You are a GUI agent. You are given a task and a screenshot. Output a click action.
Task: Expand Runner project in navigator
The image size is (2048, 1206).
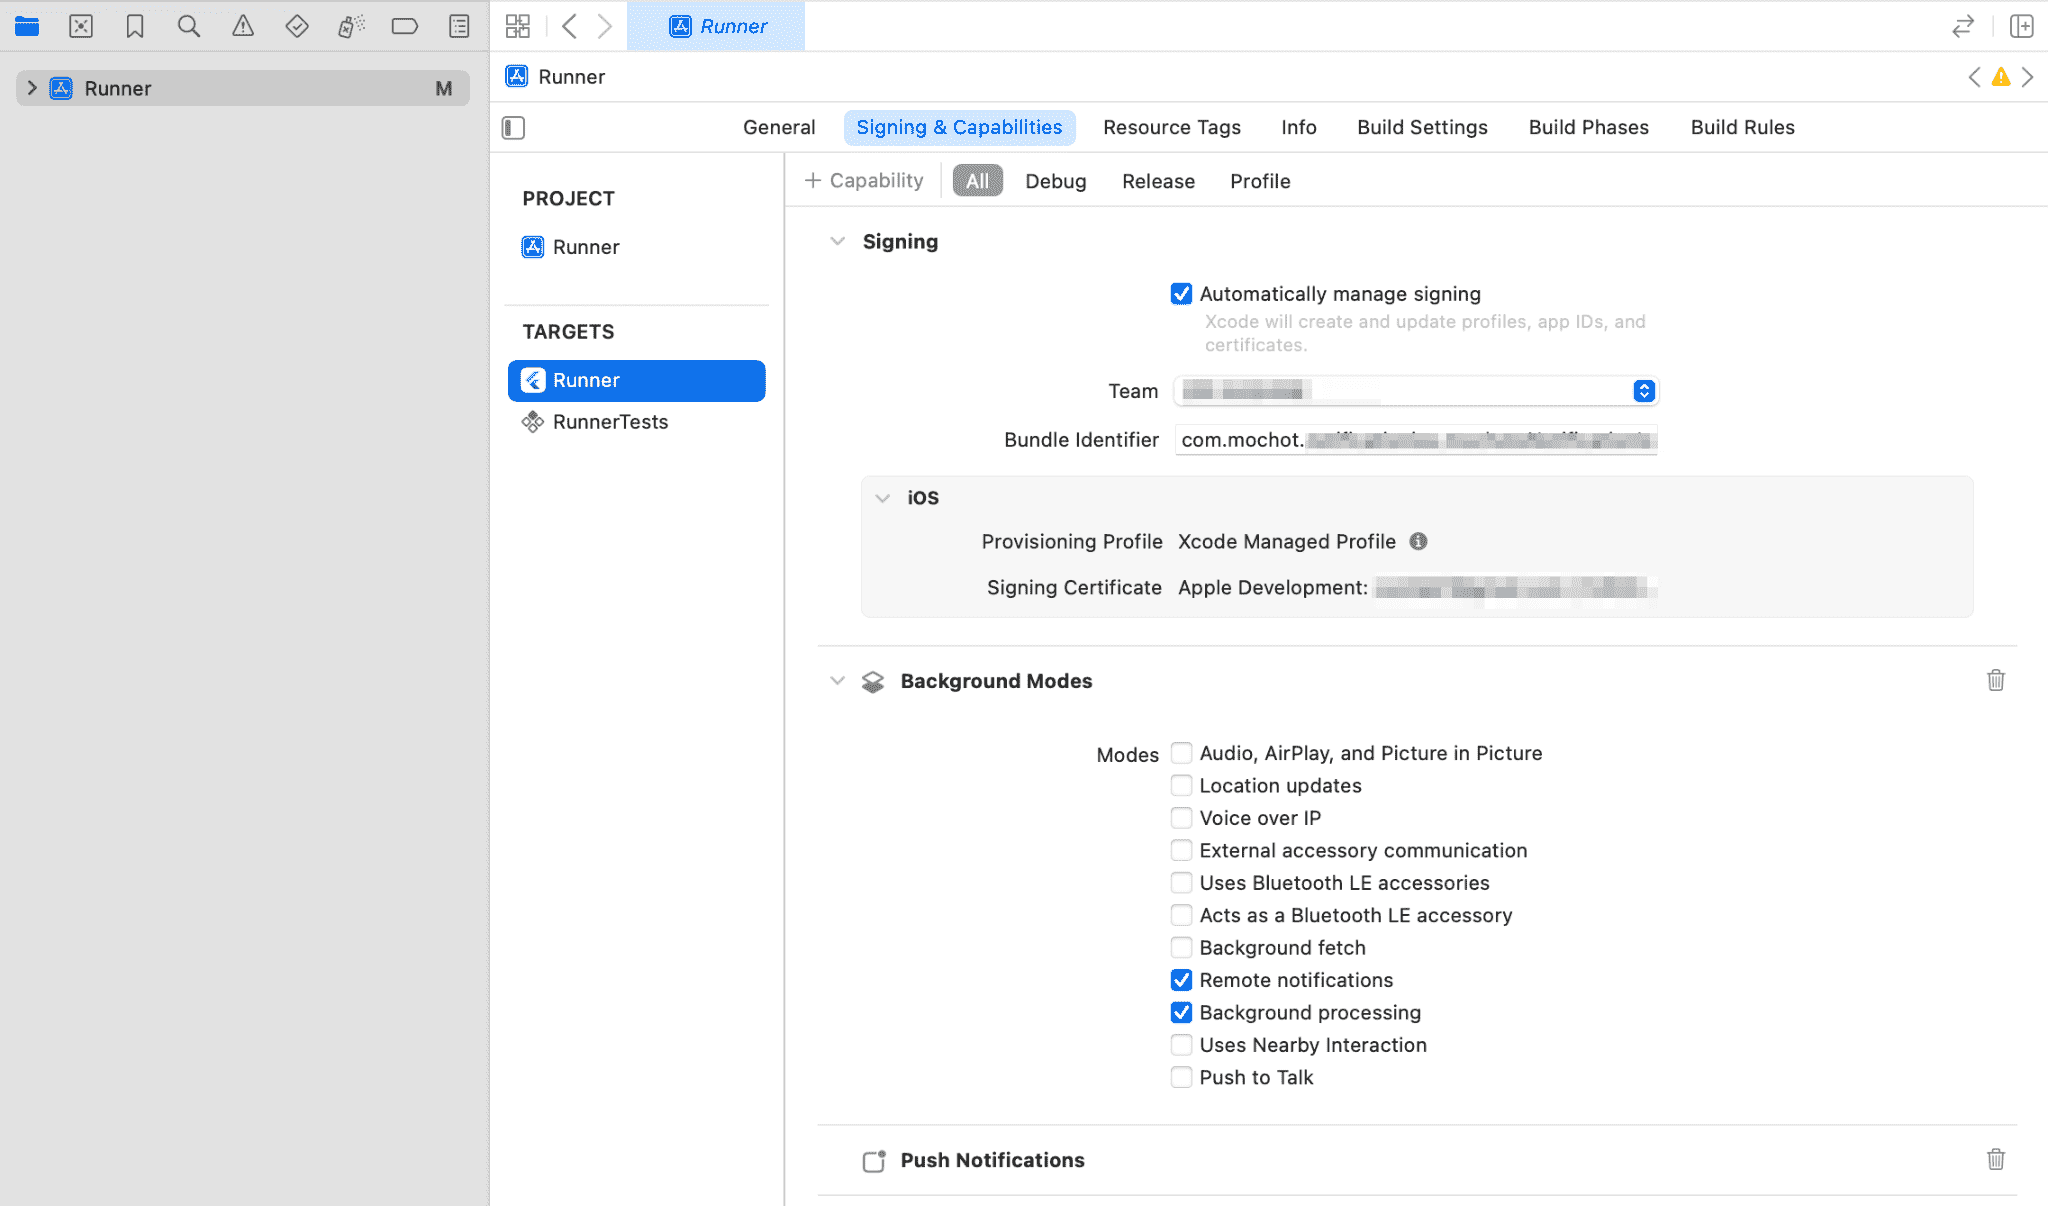(x=32, y=88)
